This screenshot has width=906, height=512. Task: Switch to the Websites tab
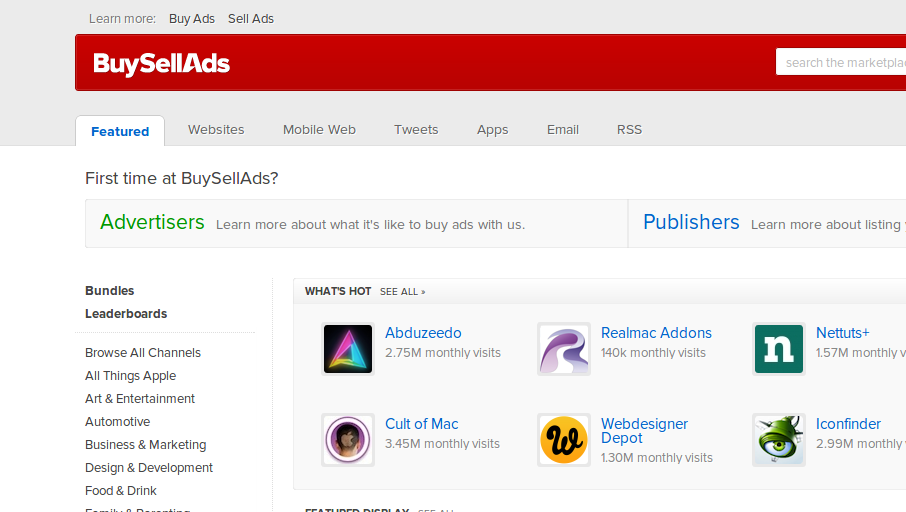click(x=216, y=129)
